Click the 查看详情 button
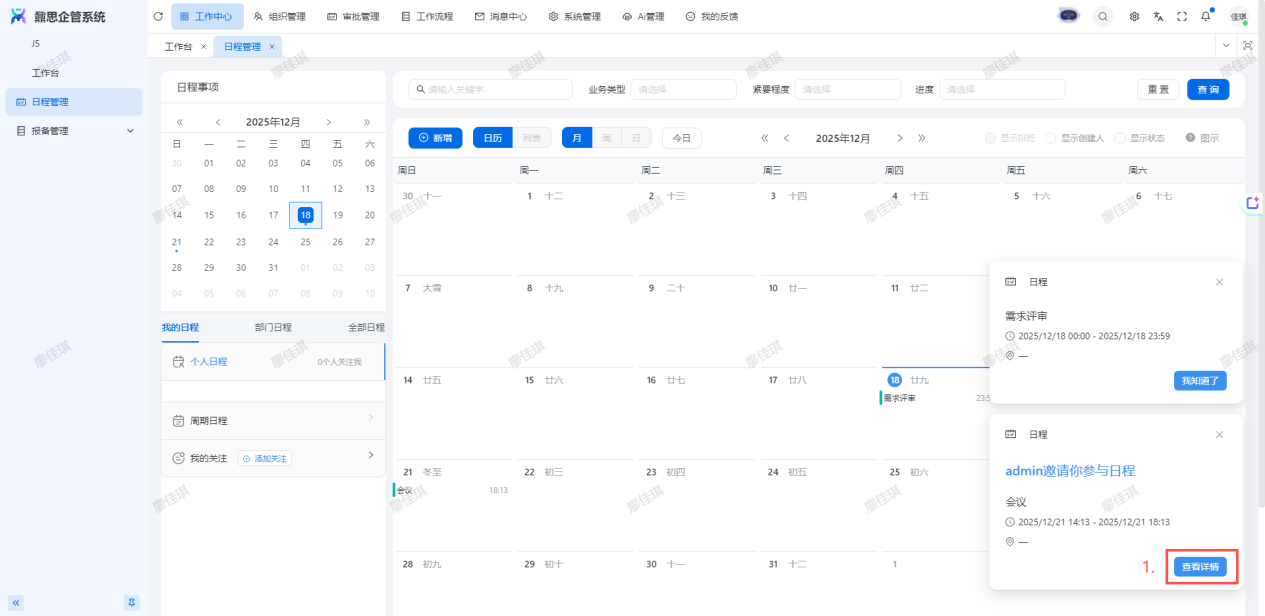 pos(1200,567)
